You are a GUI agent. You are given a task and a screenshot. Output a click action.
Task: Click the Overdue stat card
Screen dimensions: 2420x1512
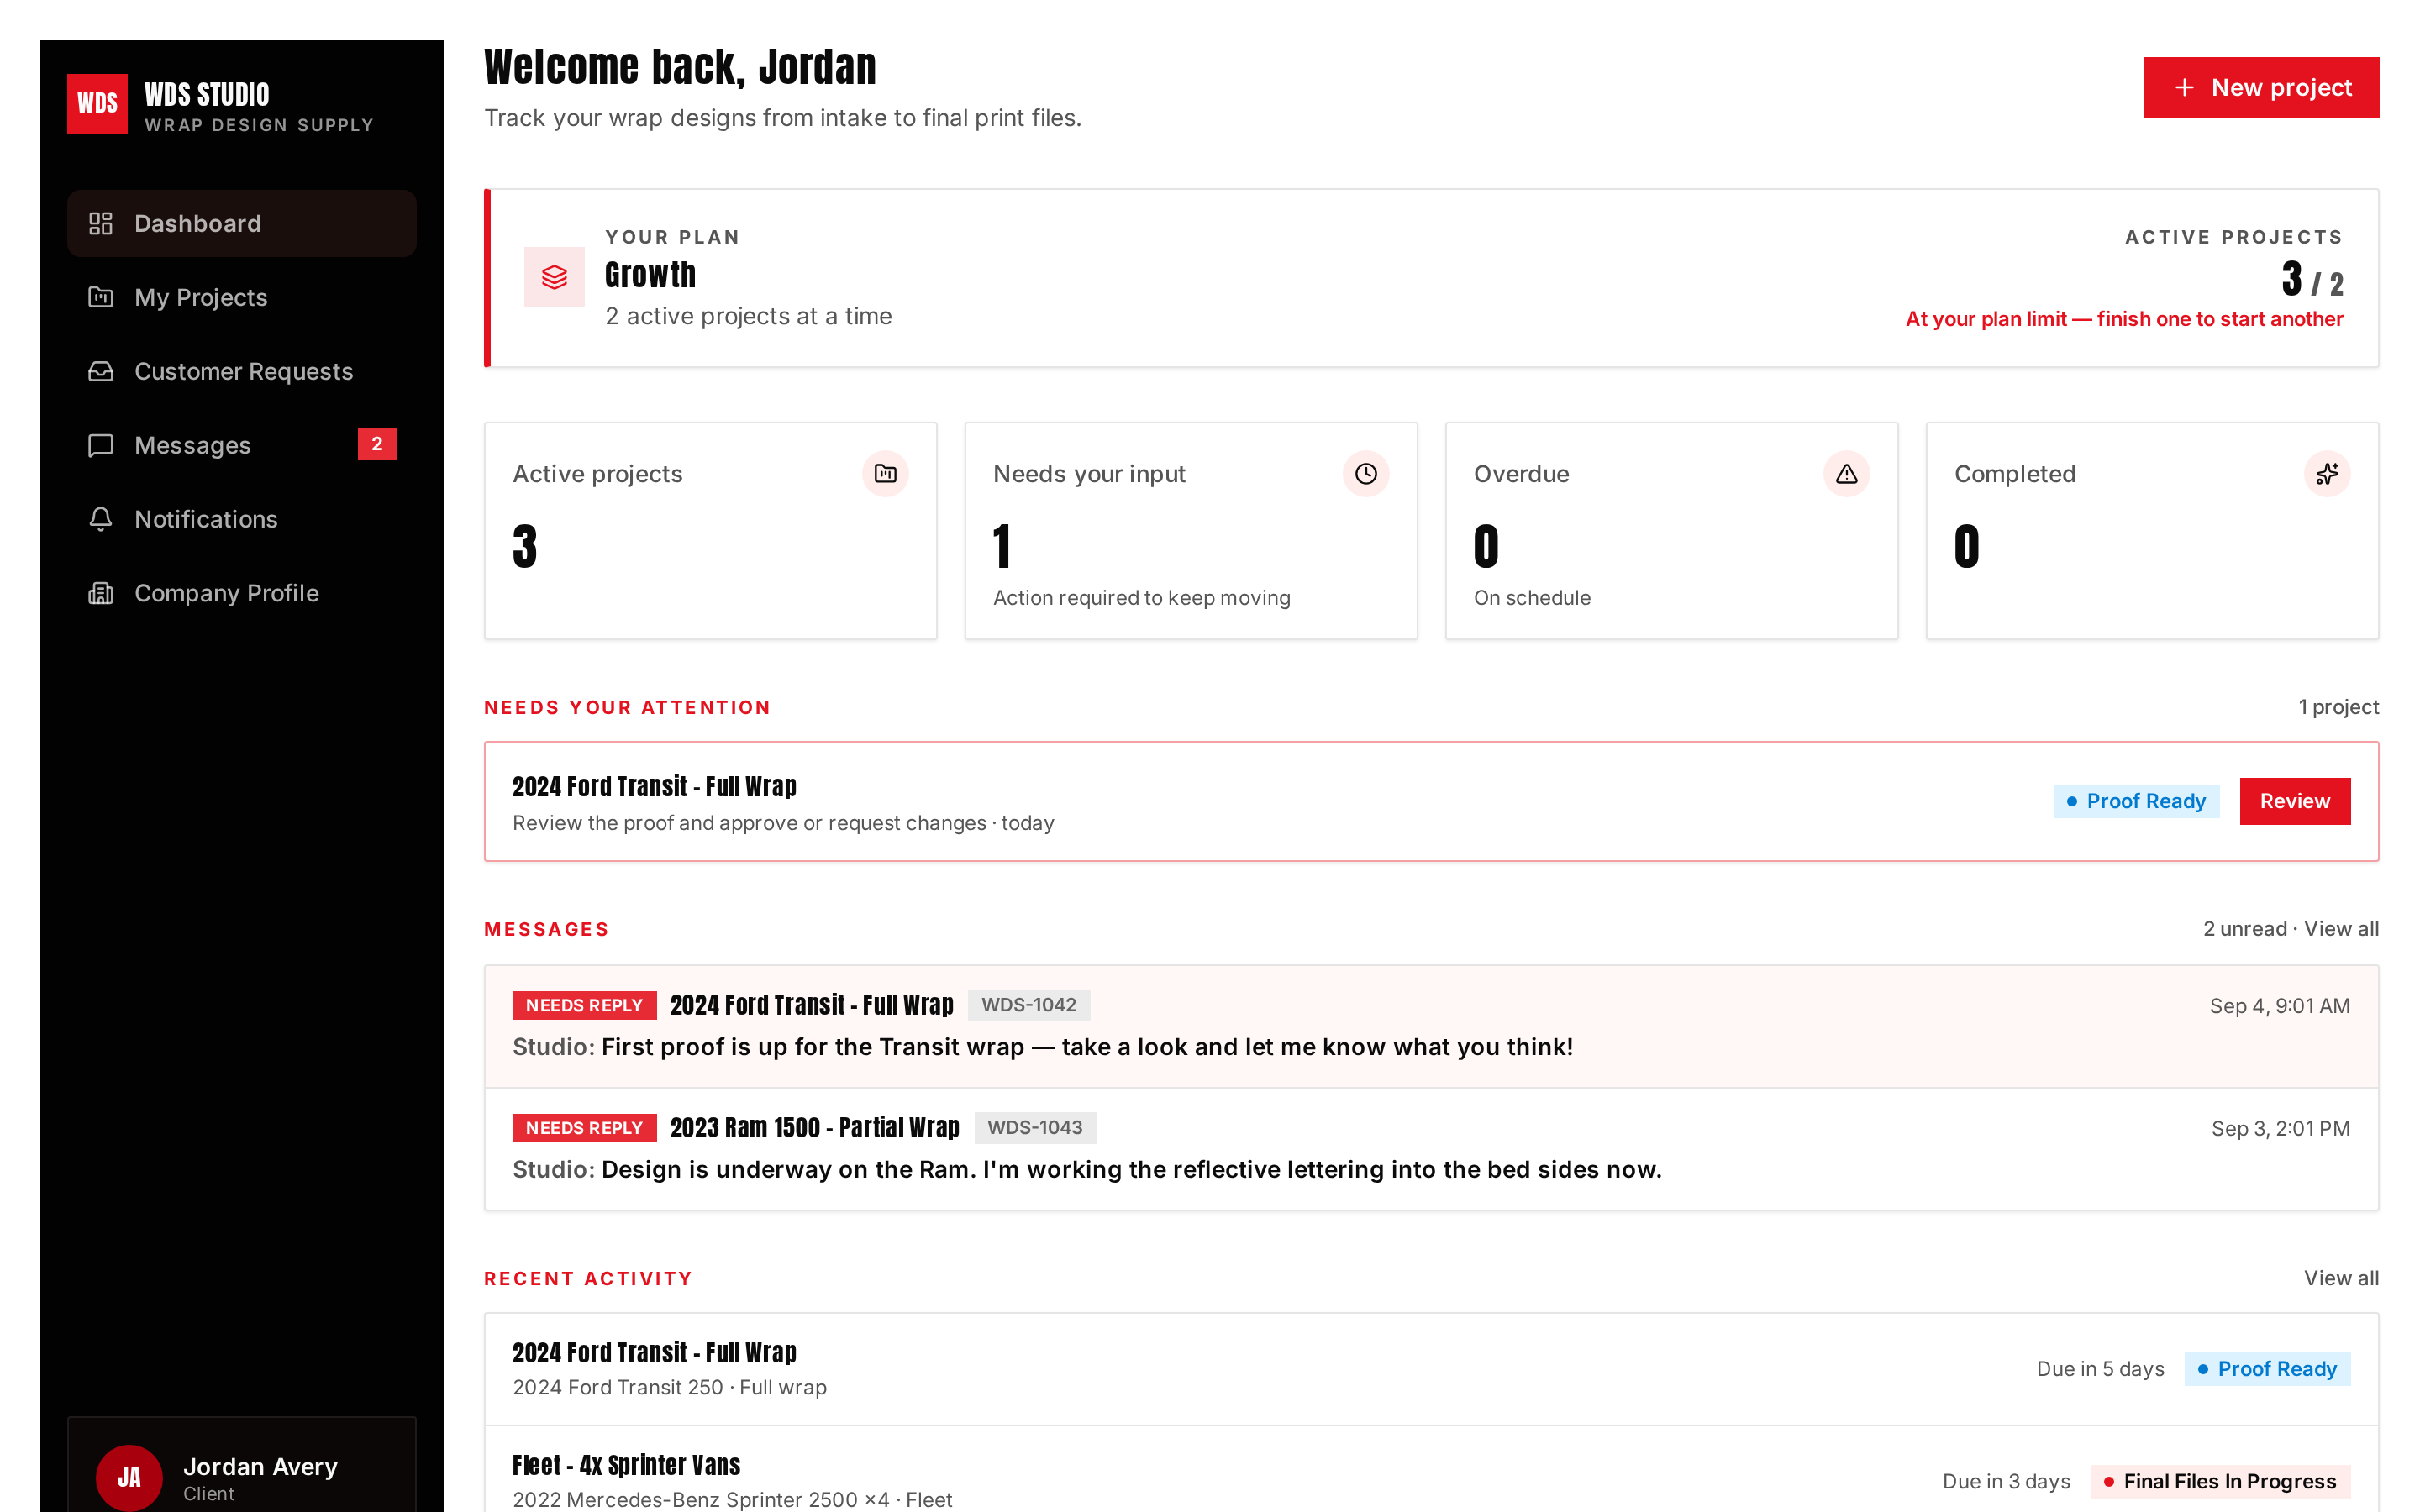coord(1671,530)
